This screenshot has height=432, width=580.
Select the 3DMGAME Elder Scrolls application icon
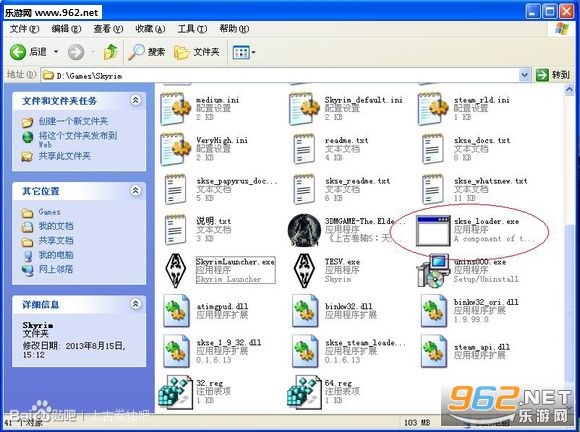tap(304, 230)
